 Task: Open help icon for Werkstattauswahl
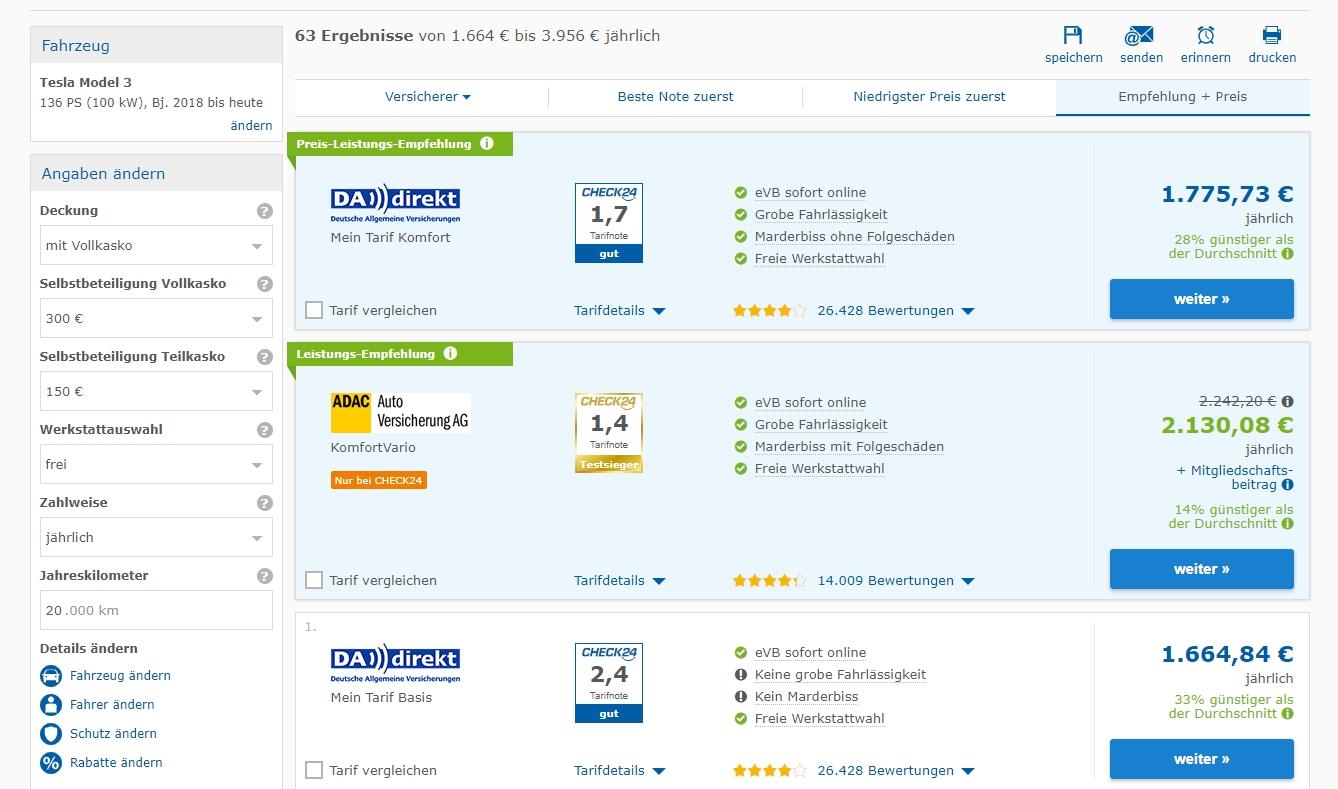pos(264,430)
